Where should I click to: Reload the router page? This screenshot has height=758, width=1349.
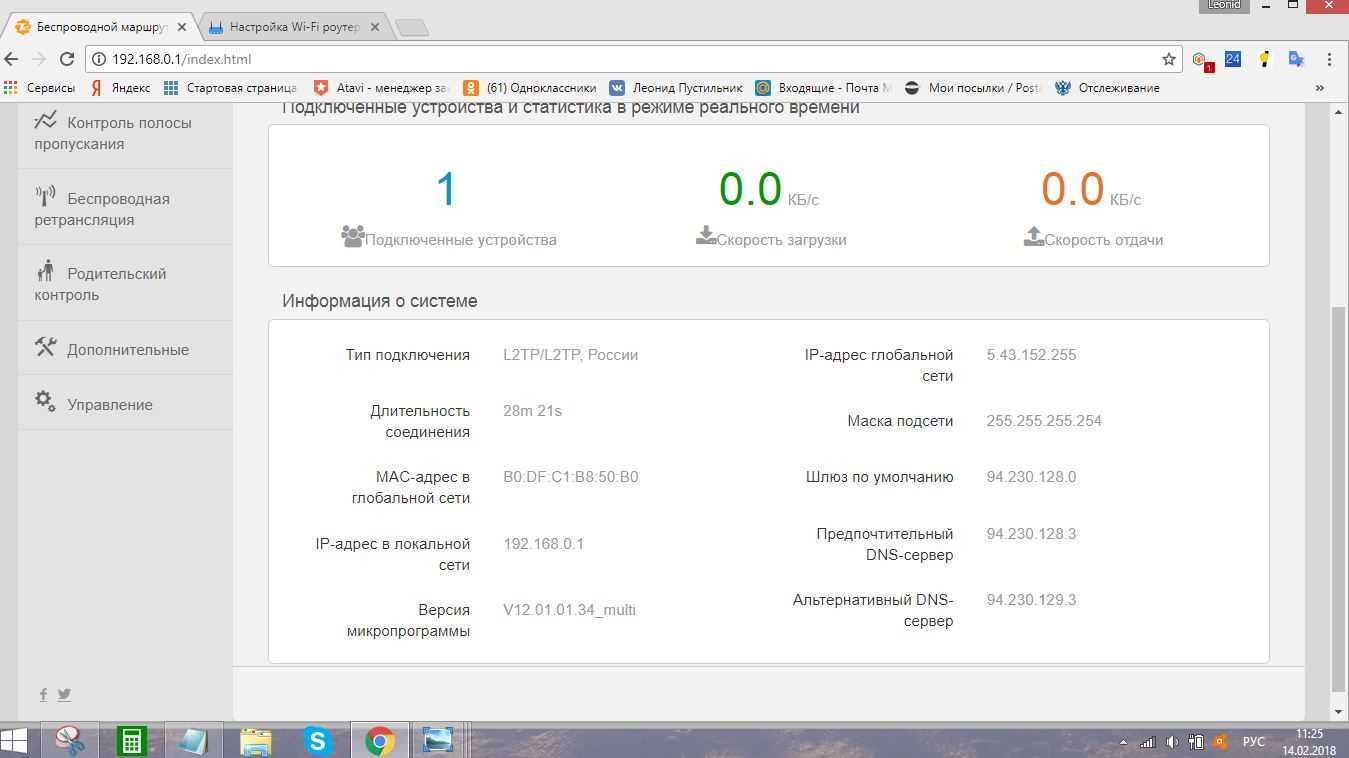point(66,59)
